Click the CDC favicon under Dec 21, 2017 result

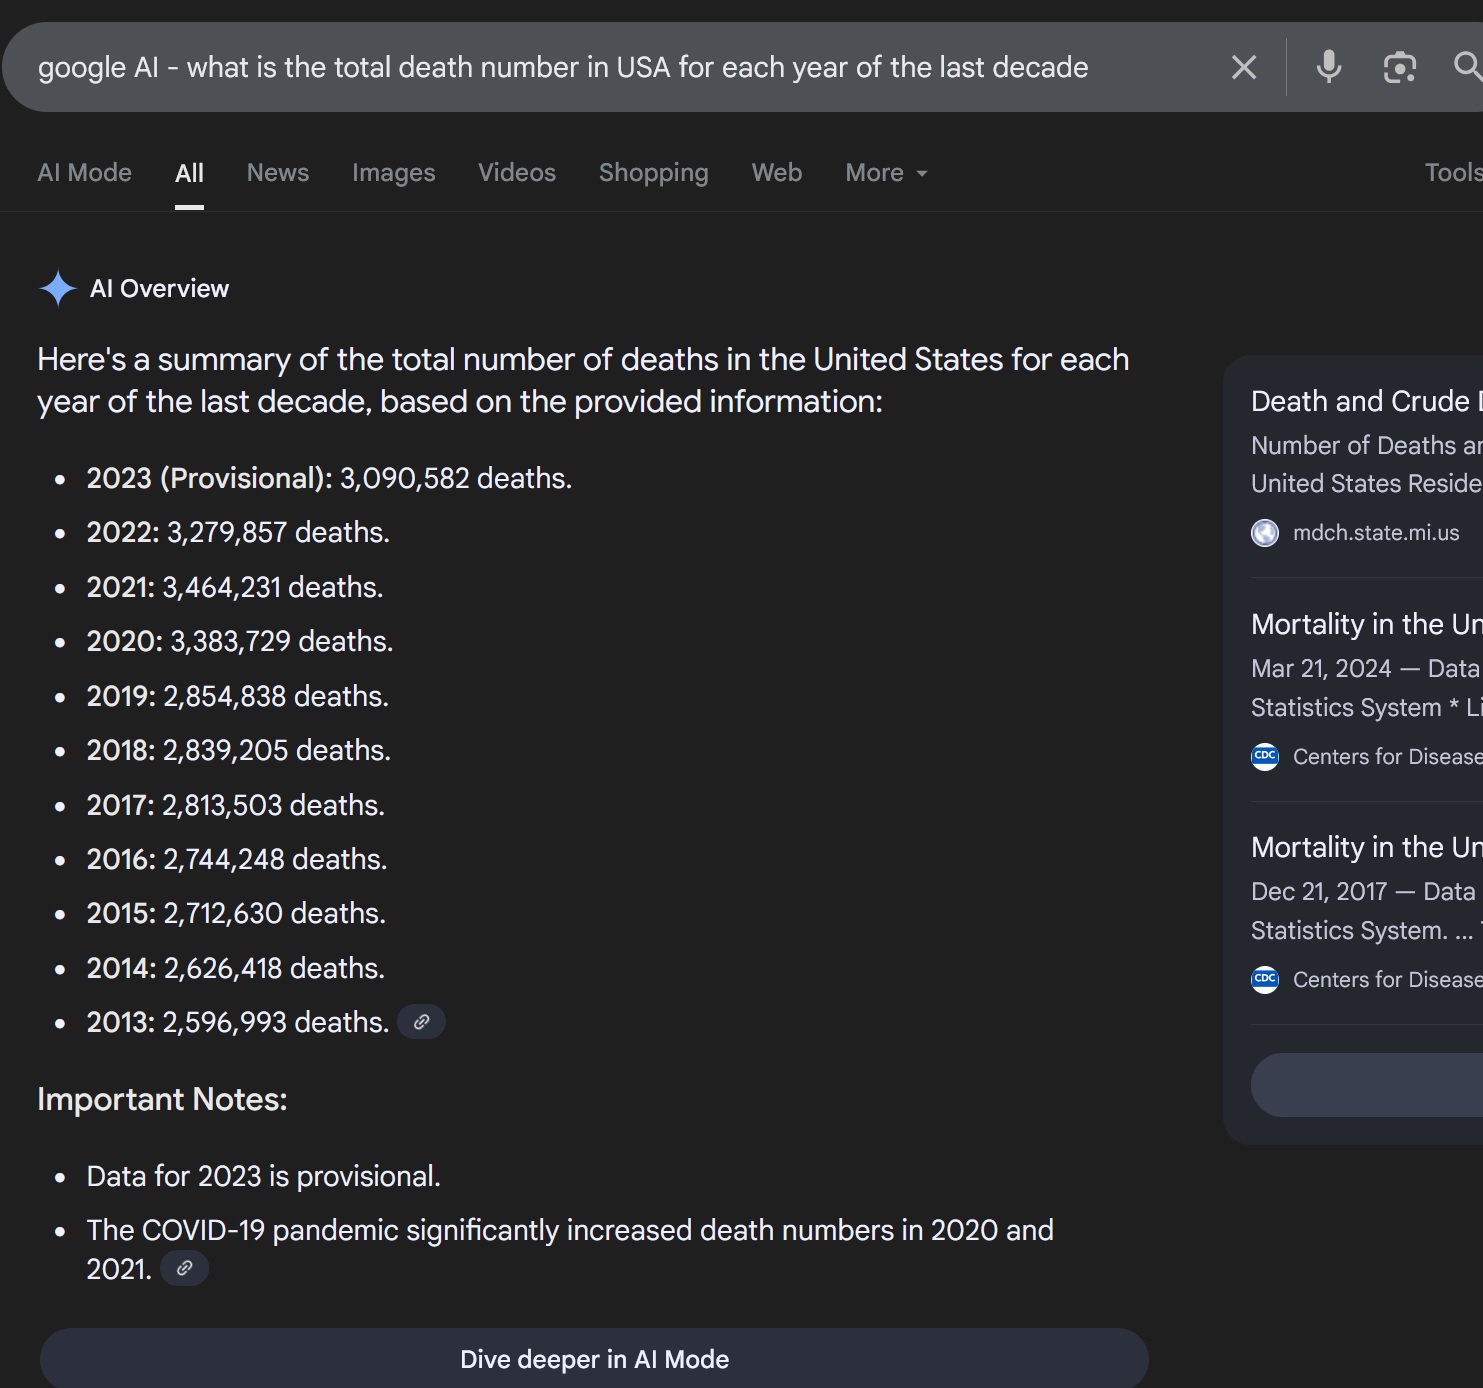(x=1265, y=979)
